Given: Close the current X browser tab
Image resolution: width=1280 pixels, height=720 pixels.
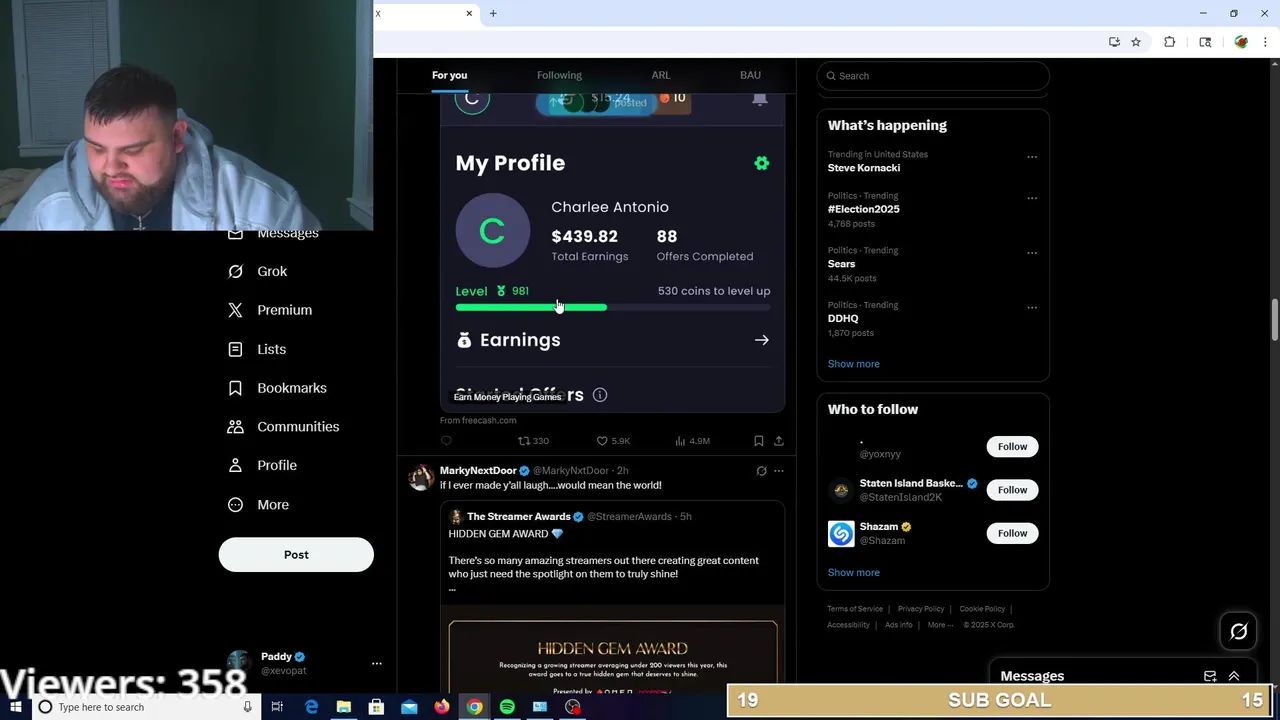Looking at the screenshot, I should coord(469,13).
